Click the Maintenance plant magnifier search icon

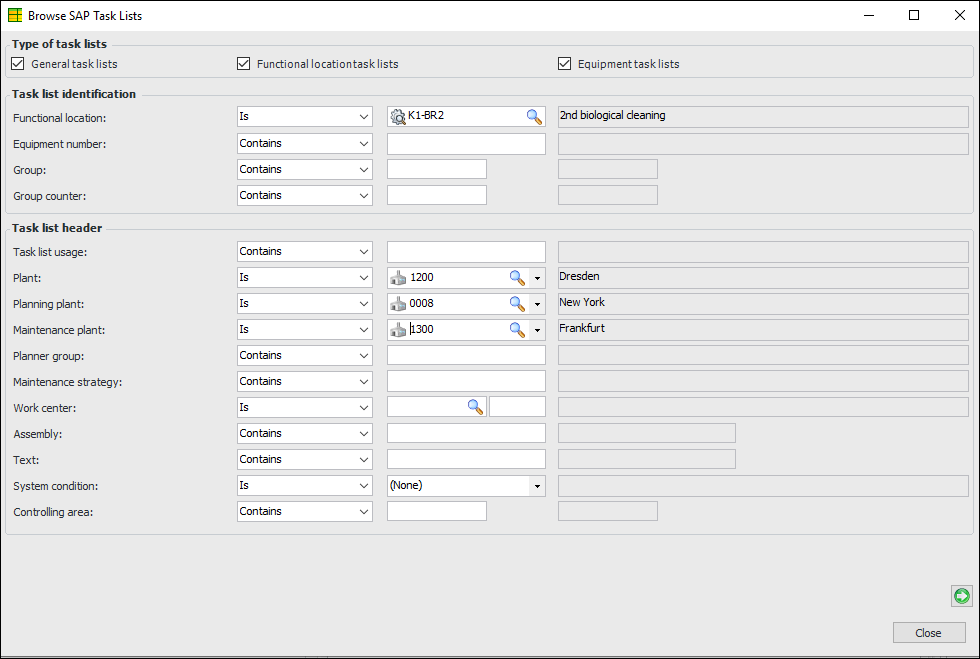click(x=517, y=329)
